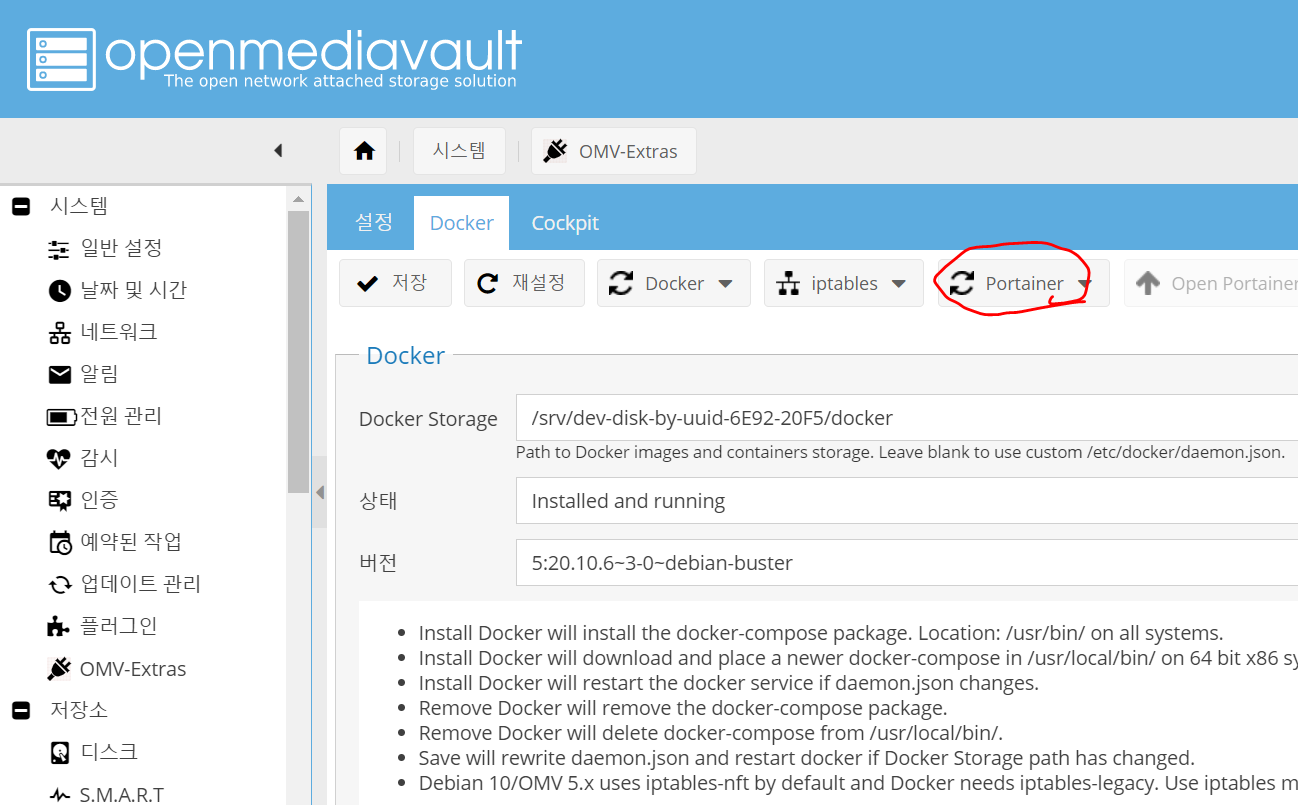Click the openmediavault logo icon
The width and height of the screenshot is (1298, 805).
coord(61,60)
